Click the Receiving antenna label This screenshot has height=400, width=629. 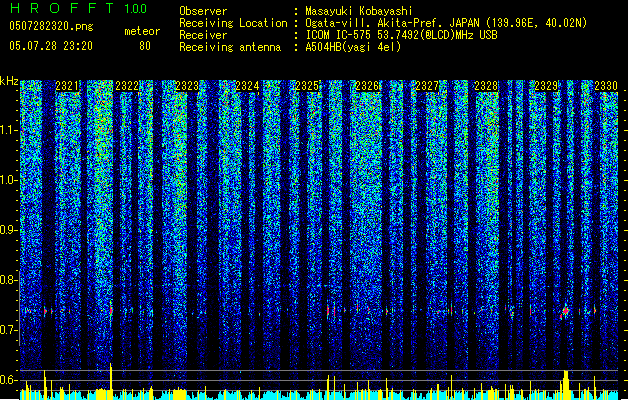pos(230,47)
